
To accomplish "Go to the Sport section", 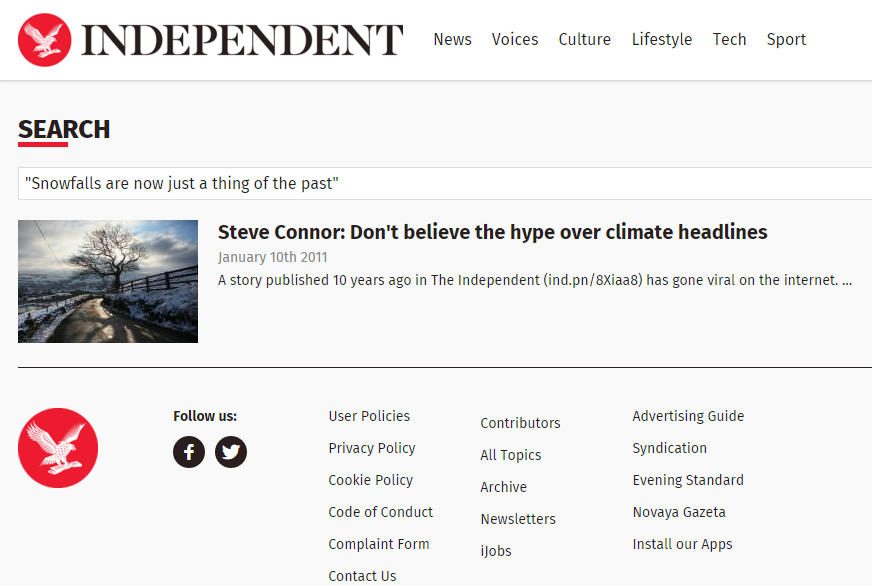I will 786,39.
